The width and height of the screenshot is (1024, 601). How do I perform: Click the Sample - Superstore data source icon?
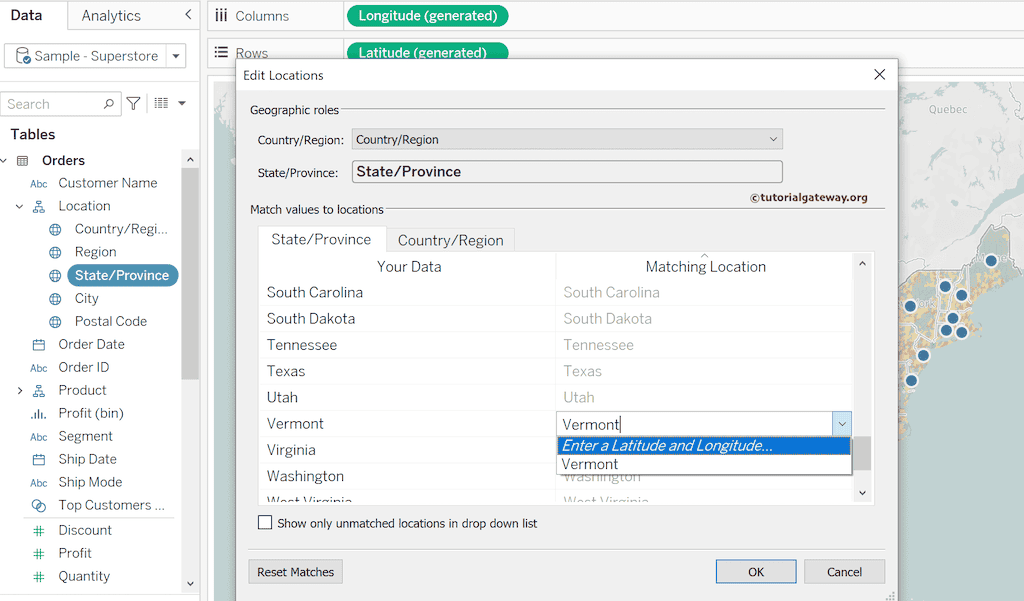coord(22,56)
